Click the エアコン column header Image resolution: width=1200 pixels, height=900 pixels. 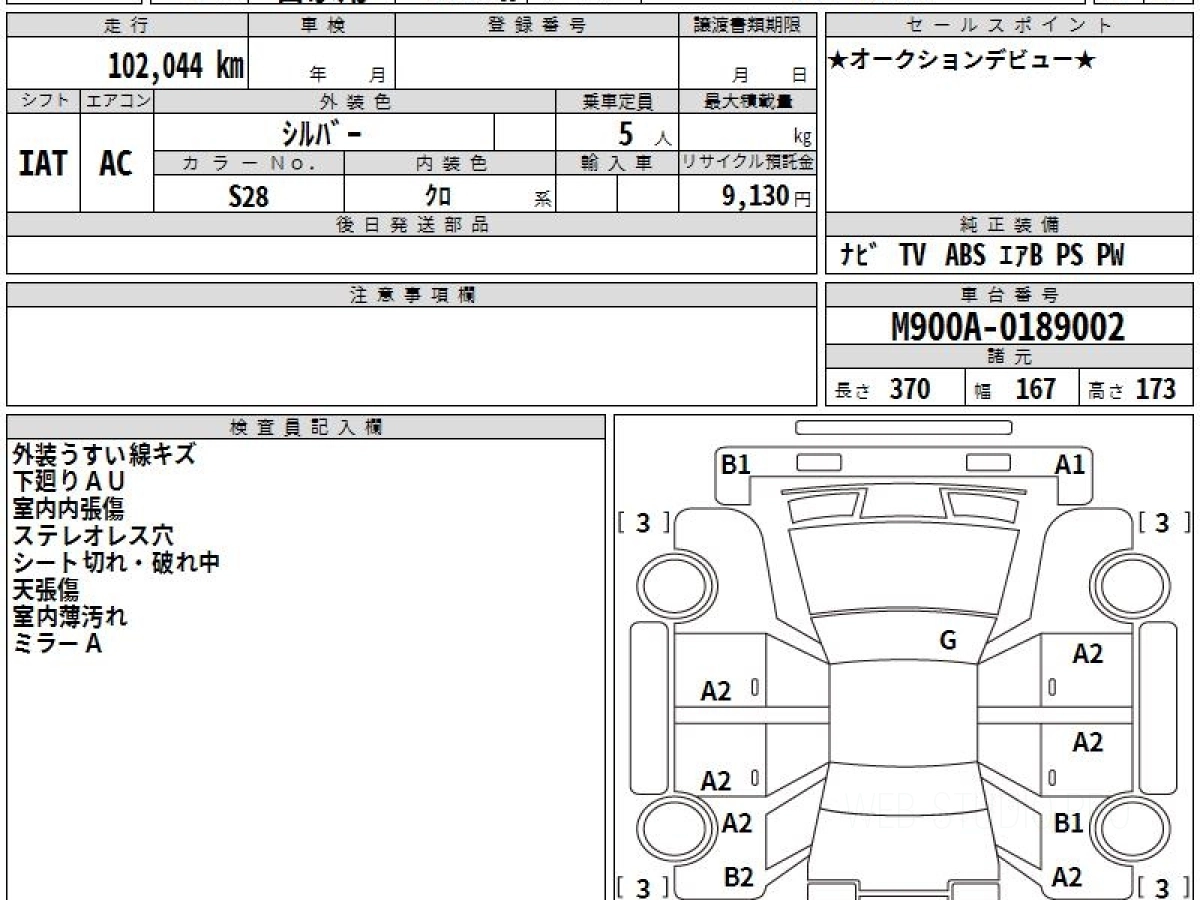(x=117, y=101)
